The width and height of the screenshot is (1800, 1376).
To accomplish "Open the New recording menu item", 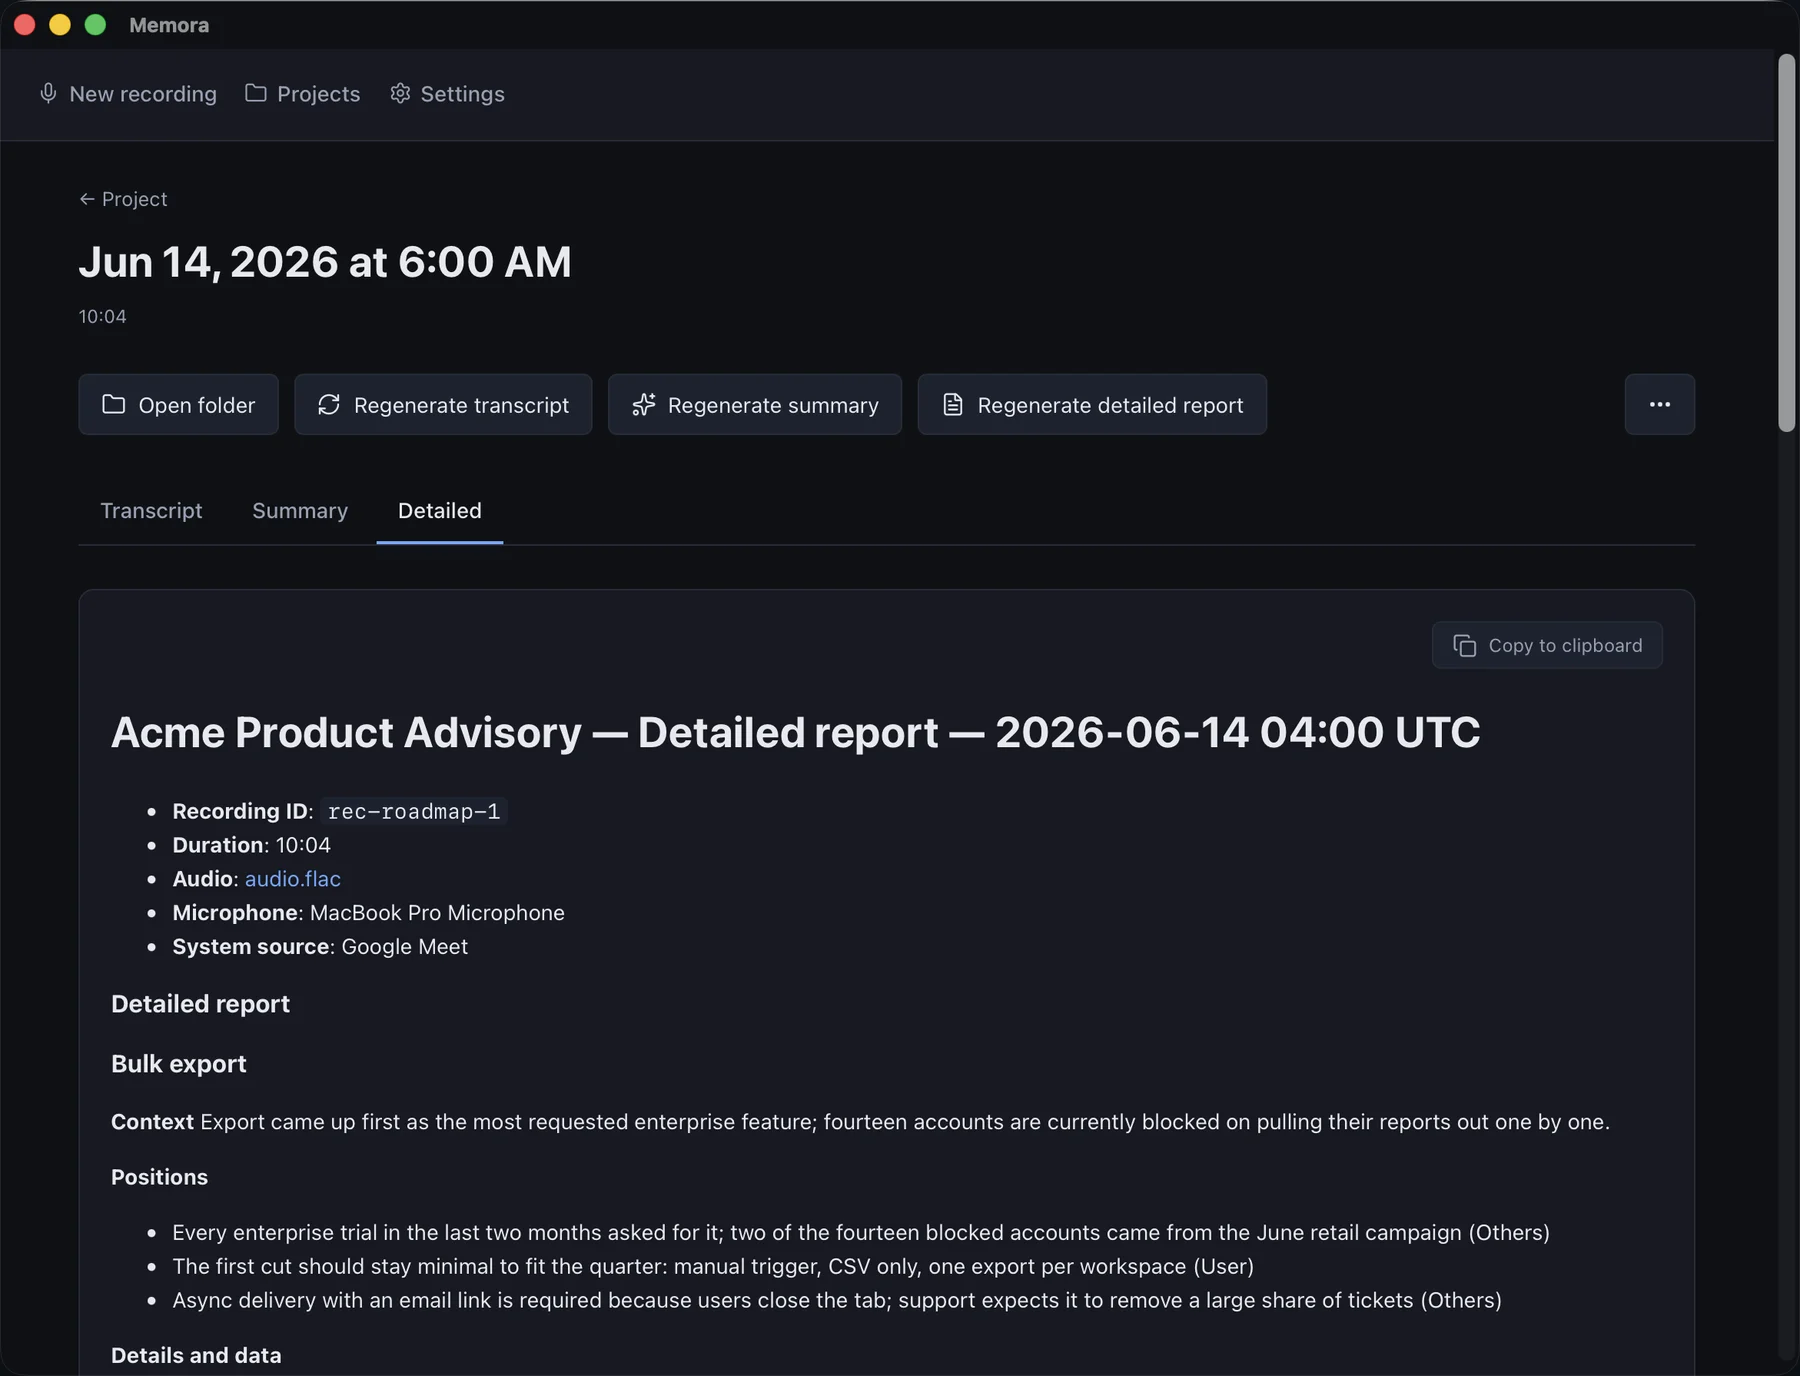I will point(128,94).
